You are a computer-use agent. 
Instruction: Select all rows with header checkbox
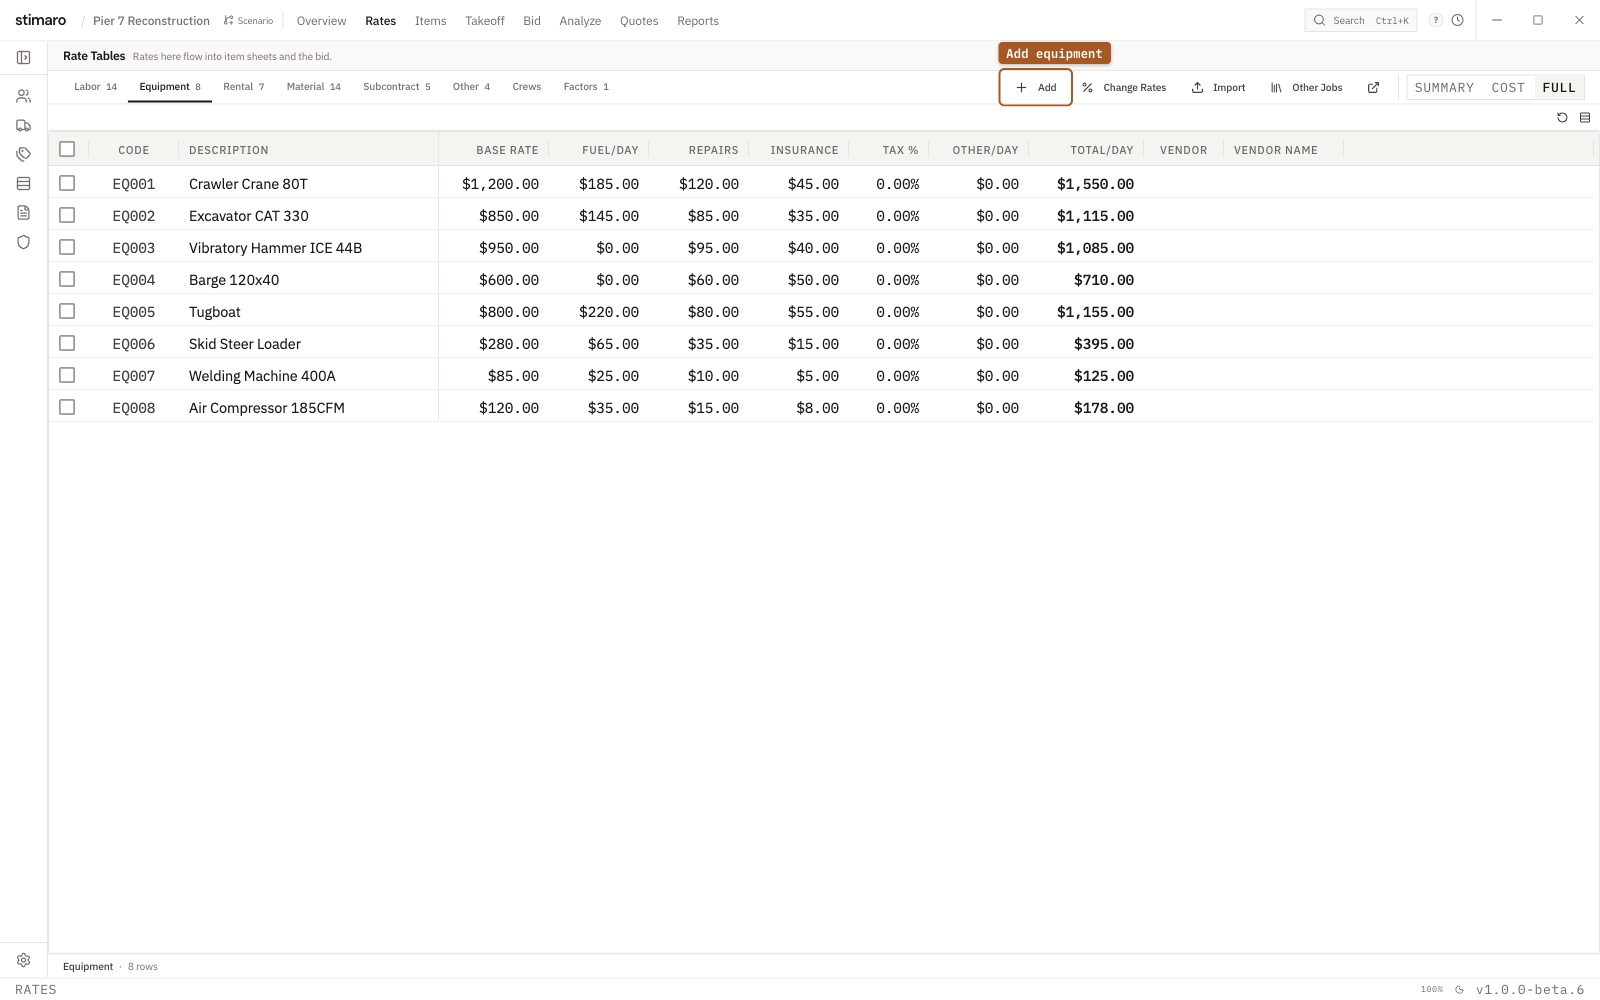coord(67,149)
